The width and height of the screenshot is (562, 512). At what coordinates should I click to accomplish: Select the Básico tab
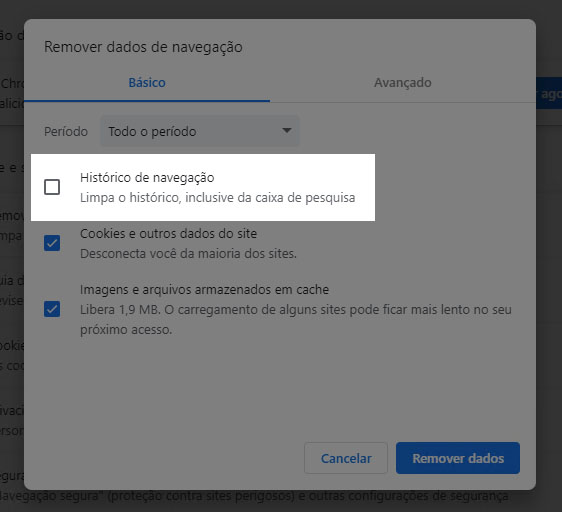[147, 83]
